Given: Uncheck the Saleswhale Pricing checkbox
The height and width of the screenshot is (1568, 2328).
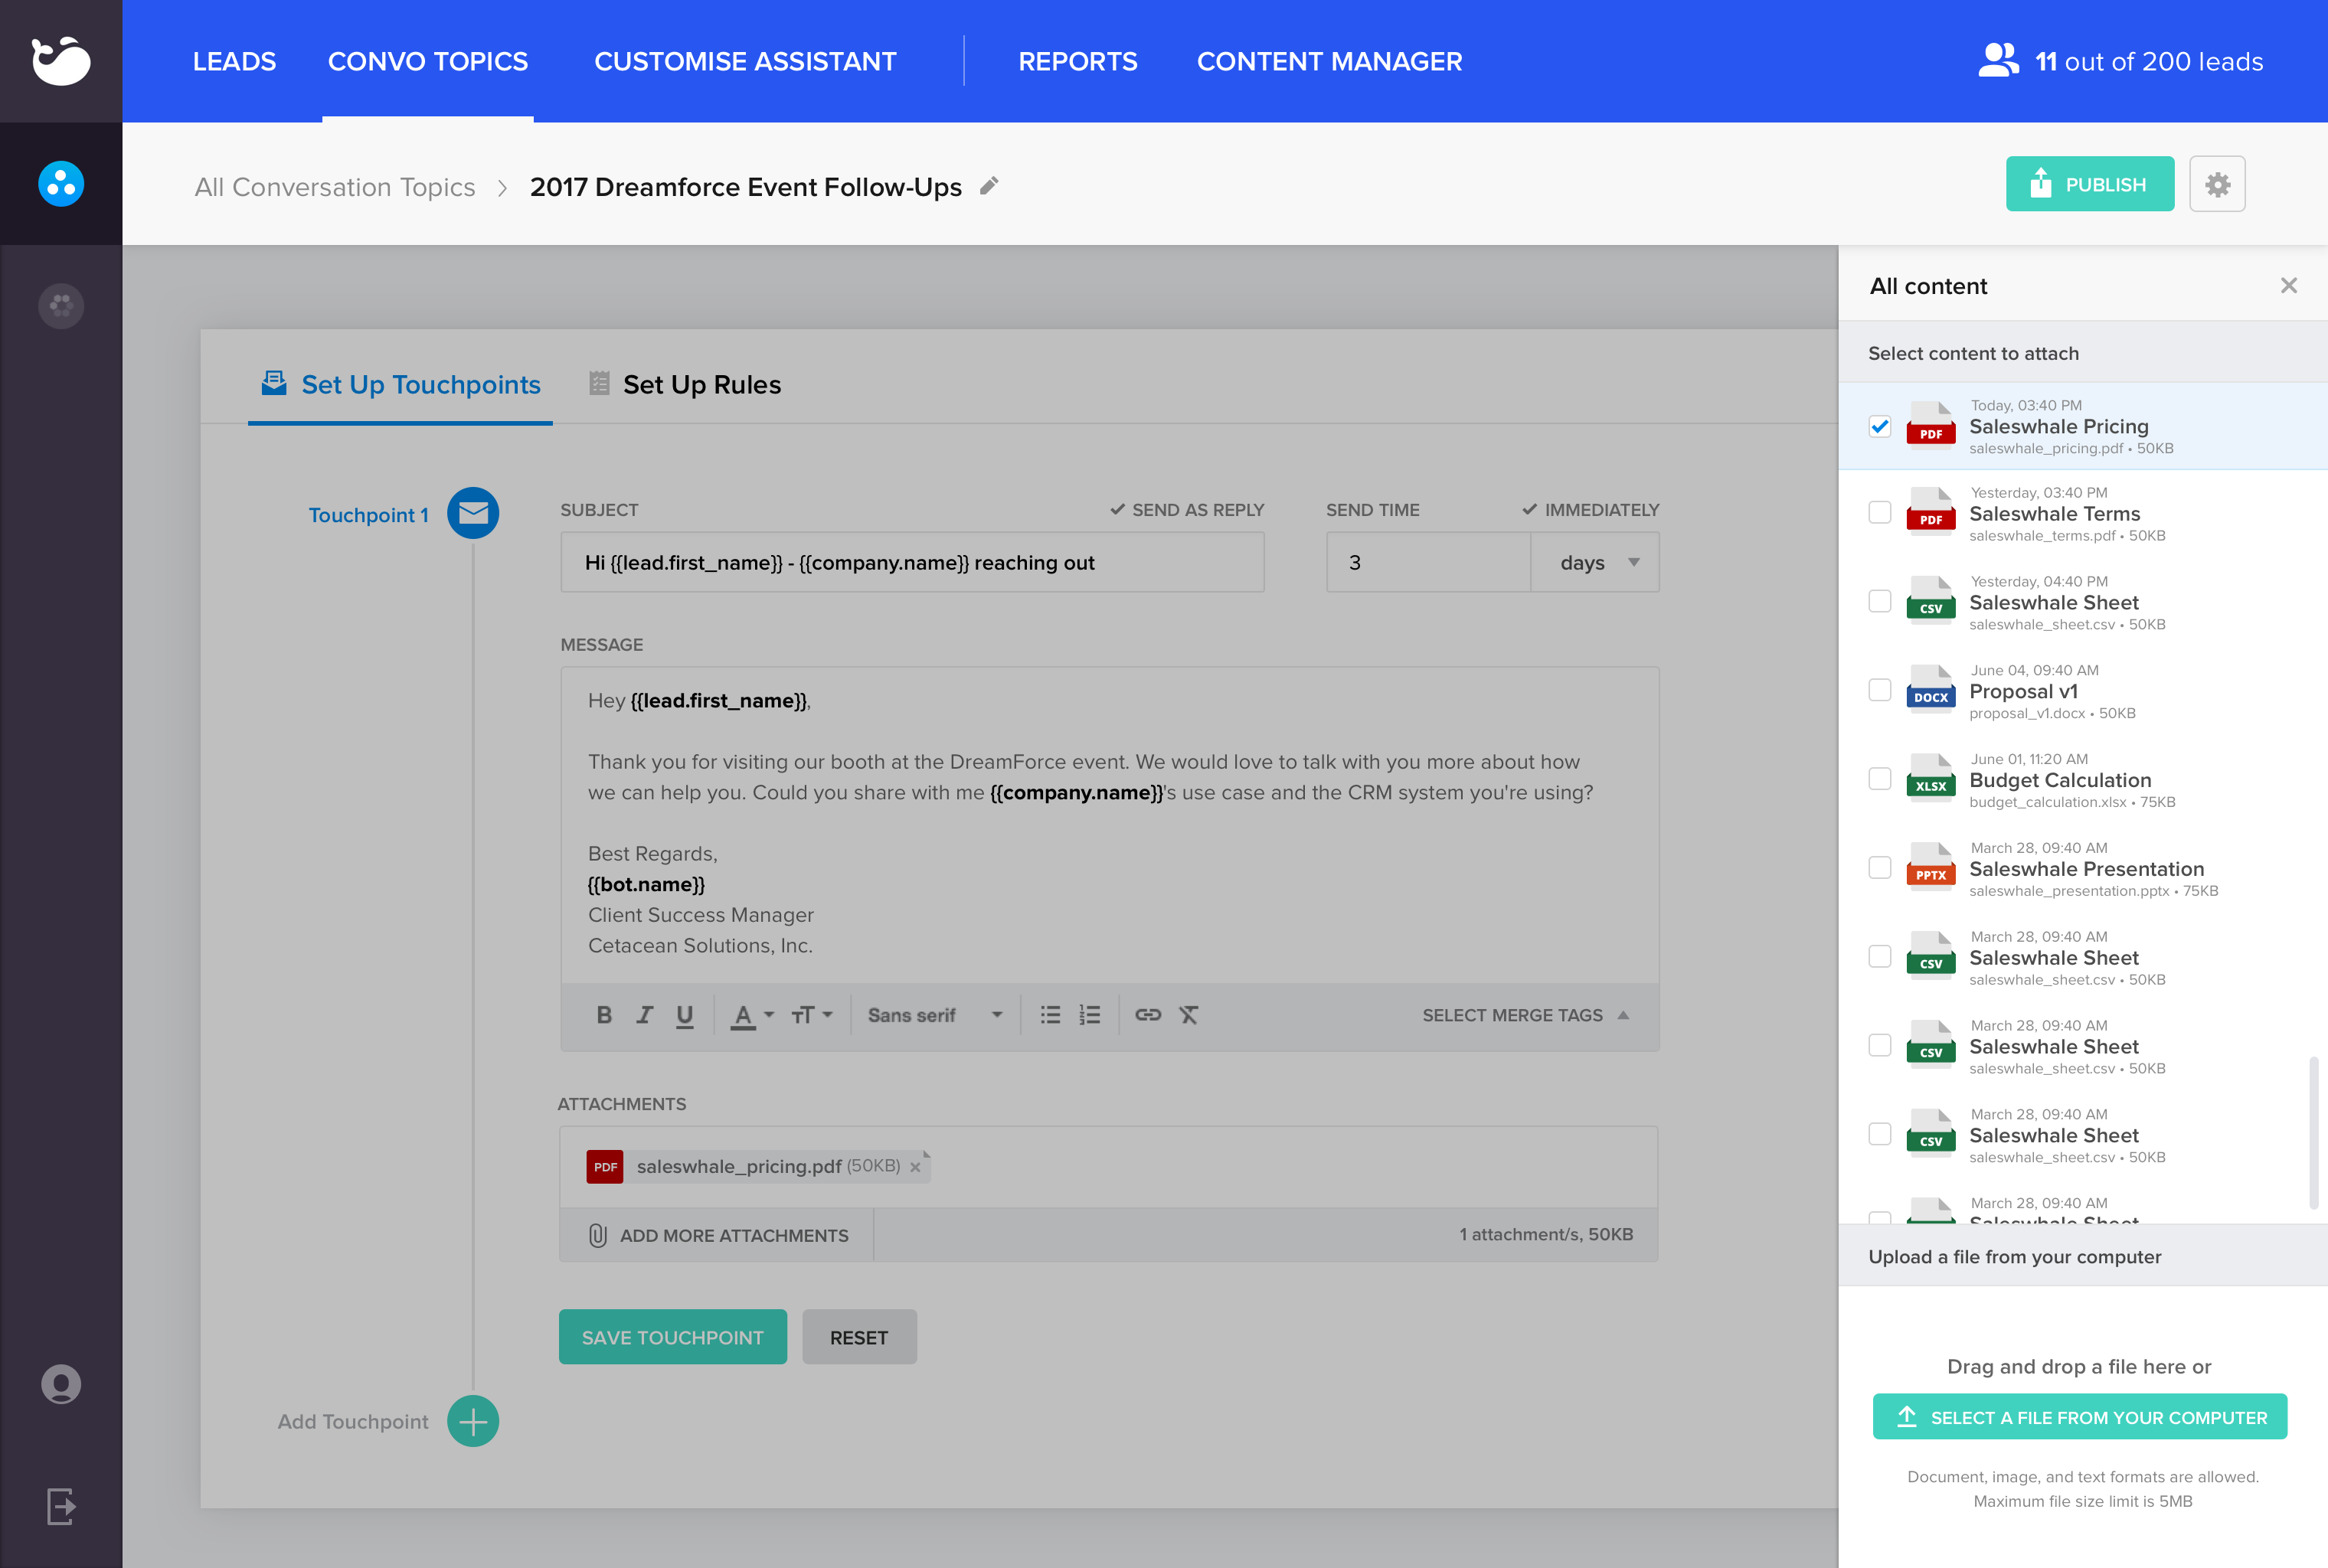Looking at the screenshot, I should point(1880,426).
